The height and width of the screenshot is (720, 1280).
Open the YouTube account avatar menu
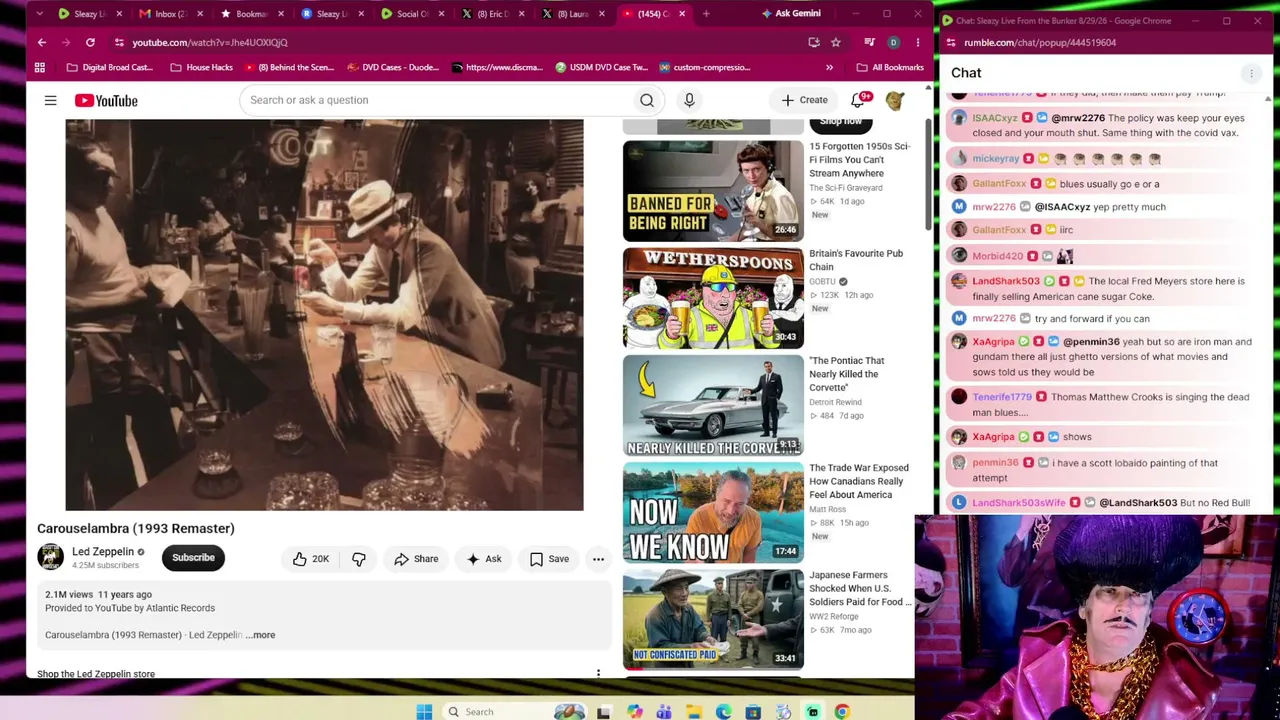(x=894, y=100)
